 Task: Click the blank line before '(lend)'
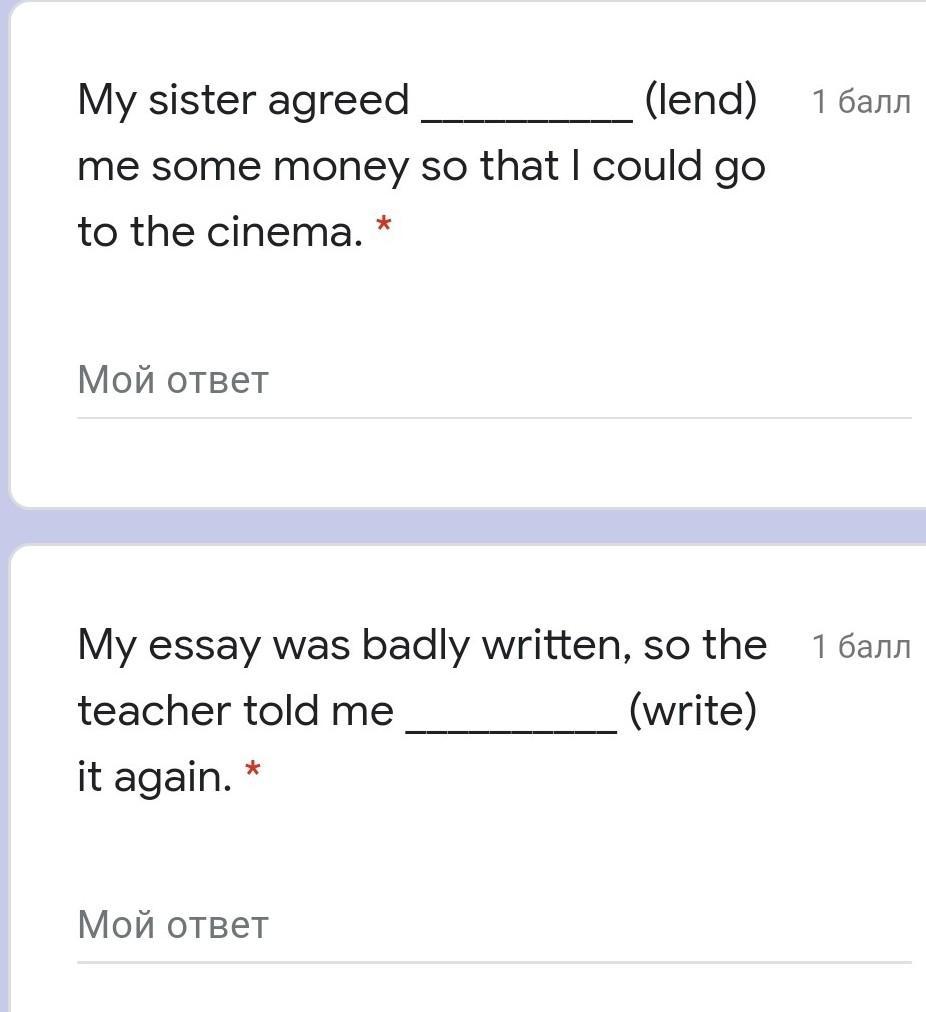click(x=527, y=119)
